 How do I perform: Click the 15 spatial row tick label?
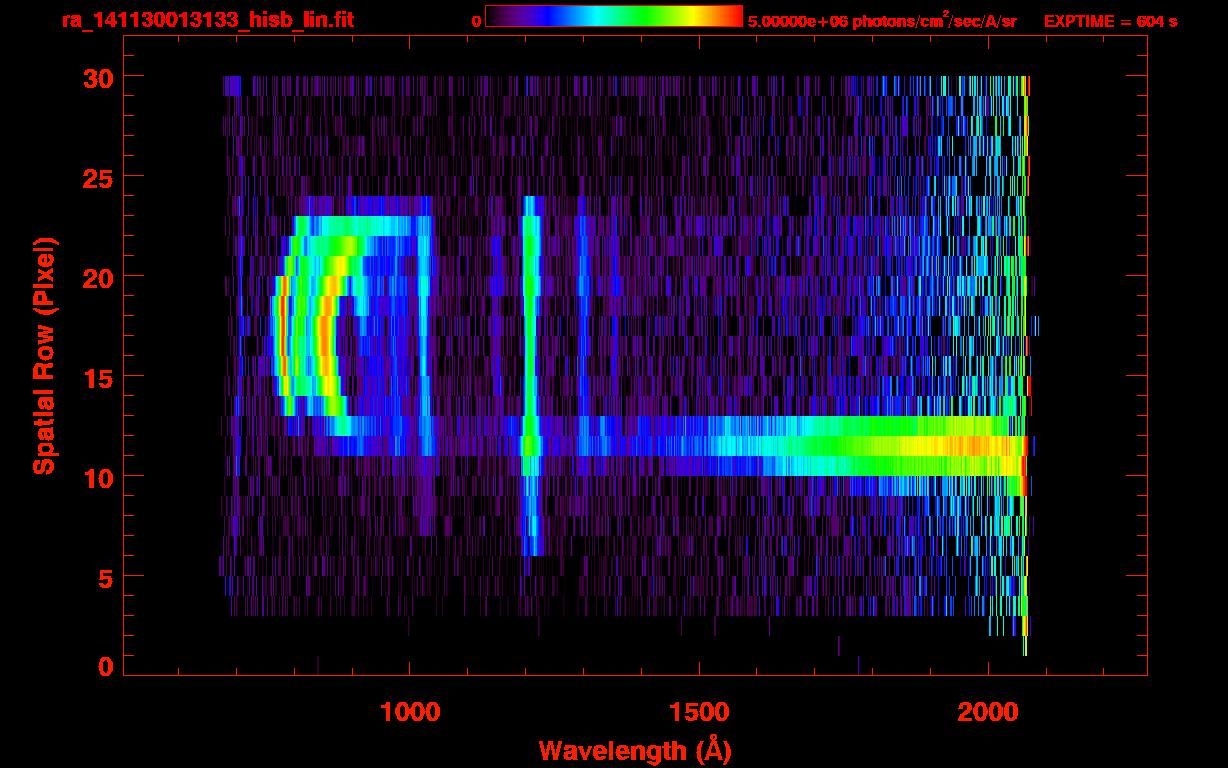click(x=96, y=377)
